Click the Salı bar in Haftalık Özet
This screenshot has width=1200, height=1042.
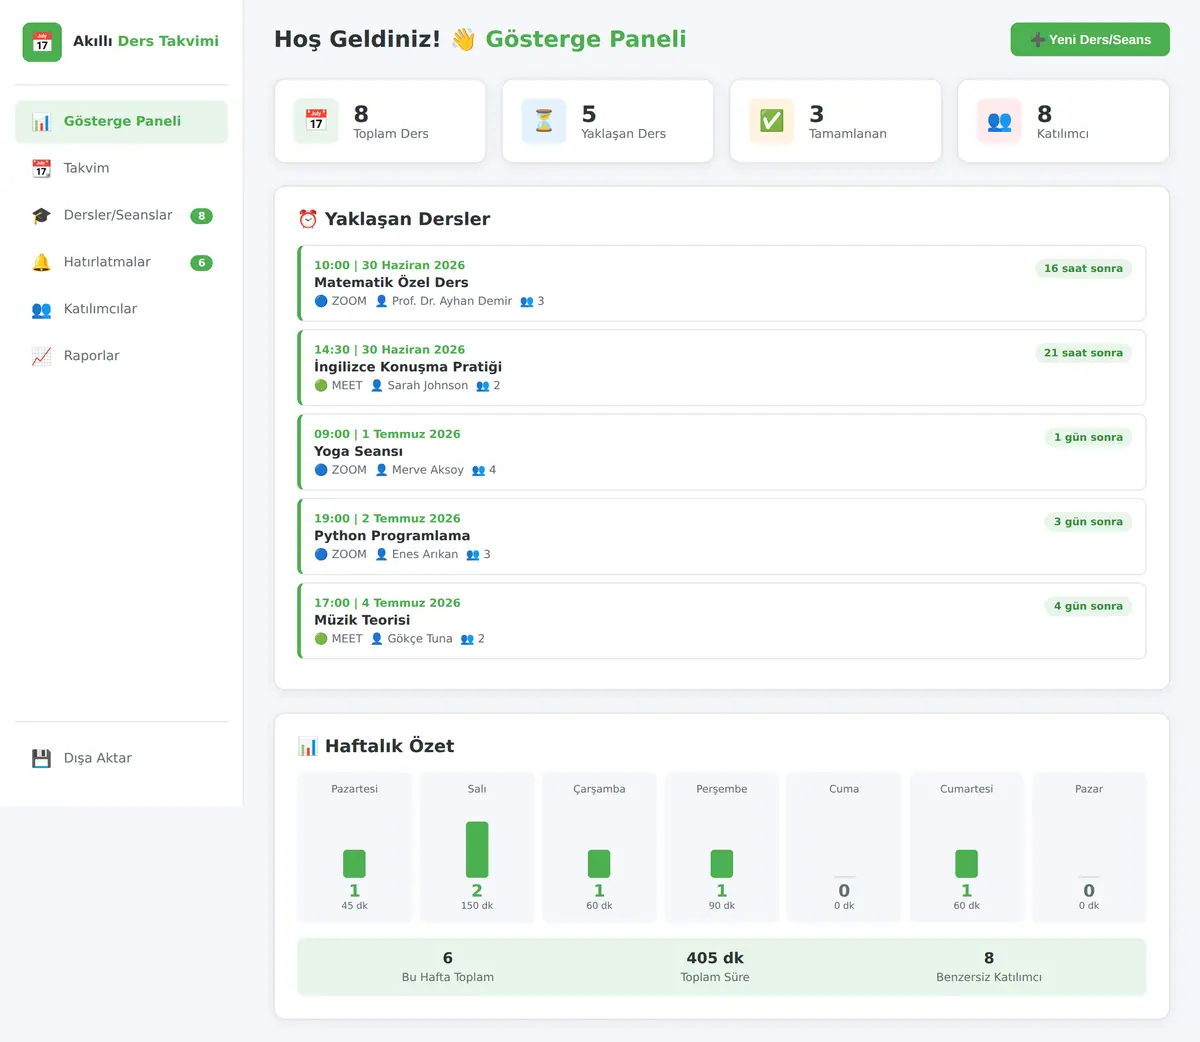click(477, 850)
